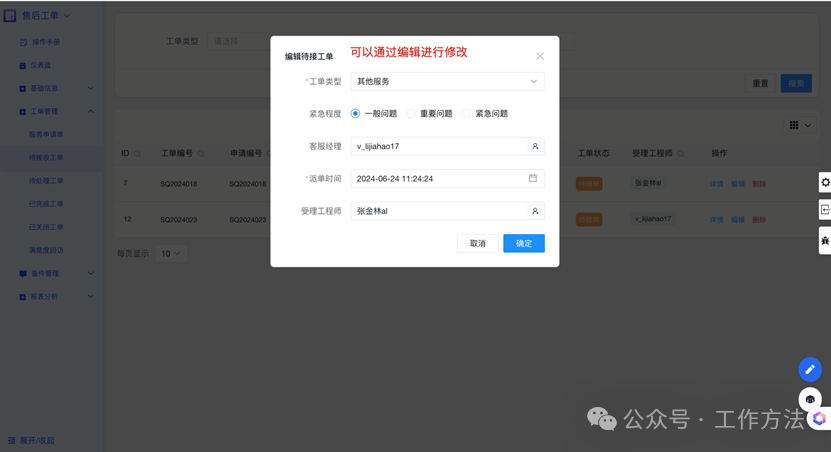Open 待处理工单 in the sidebar
Viewport: 831px width, 452px height.
(46, 181)
